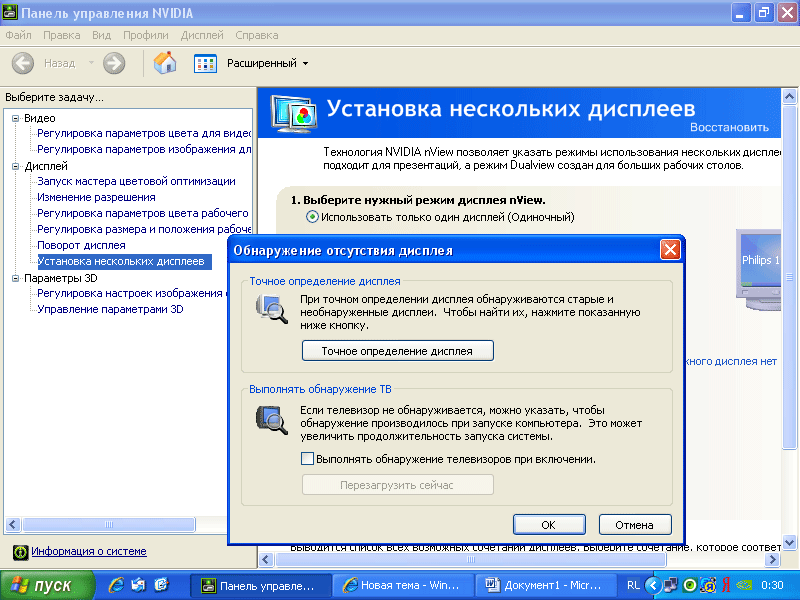The image size is (800, 600).
Task: Click the Forward arrow icon in toolbar
Action: [114, 63]
